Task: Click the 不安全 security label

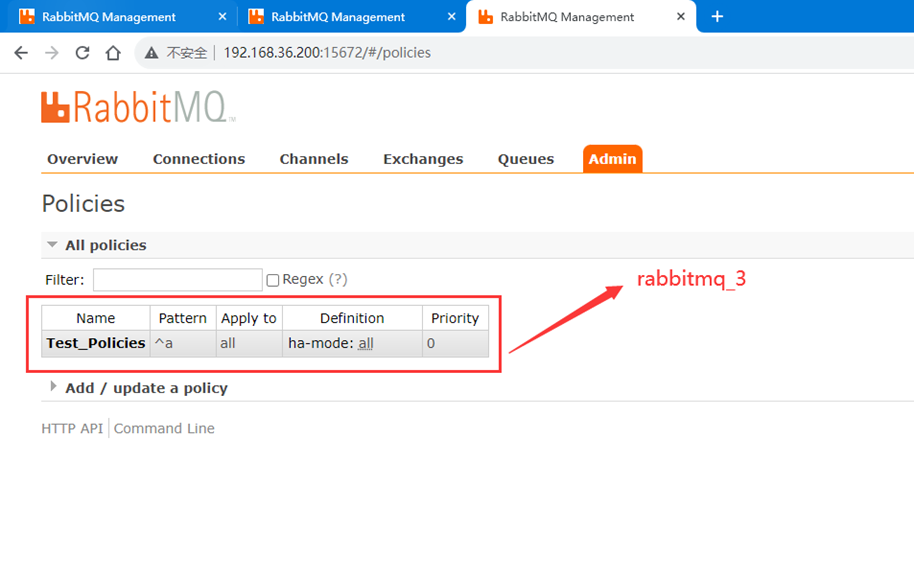Action: [x=187, y=53]
